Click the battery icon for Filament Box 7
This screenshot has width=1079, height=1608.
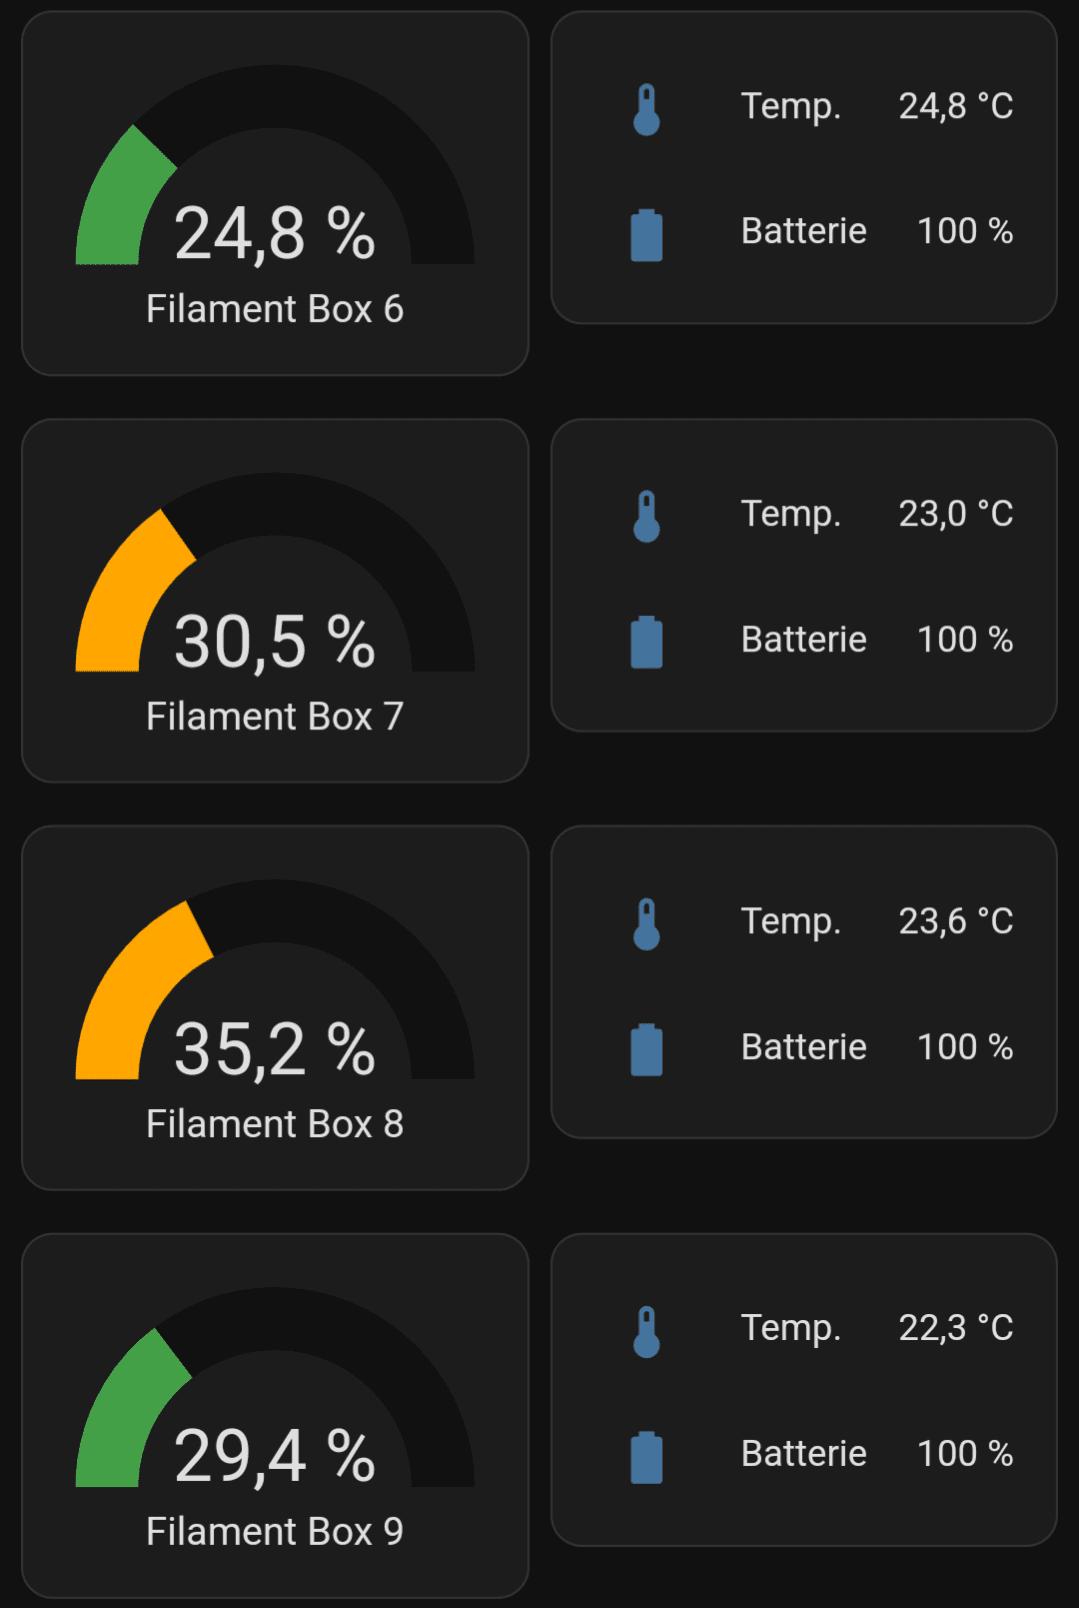coord(647,642)
